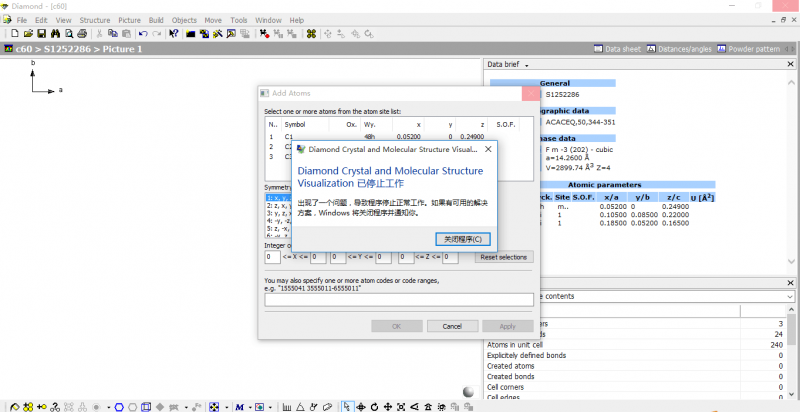Open the Structure menu
This screenshot has width=800, height=412.
point(94,20)
